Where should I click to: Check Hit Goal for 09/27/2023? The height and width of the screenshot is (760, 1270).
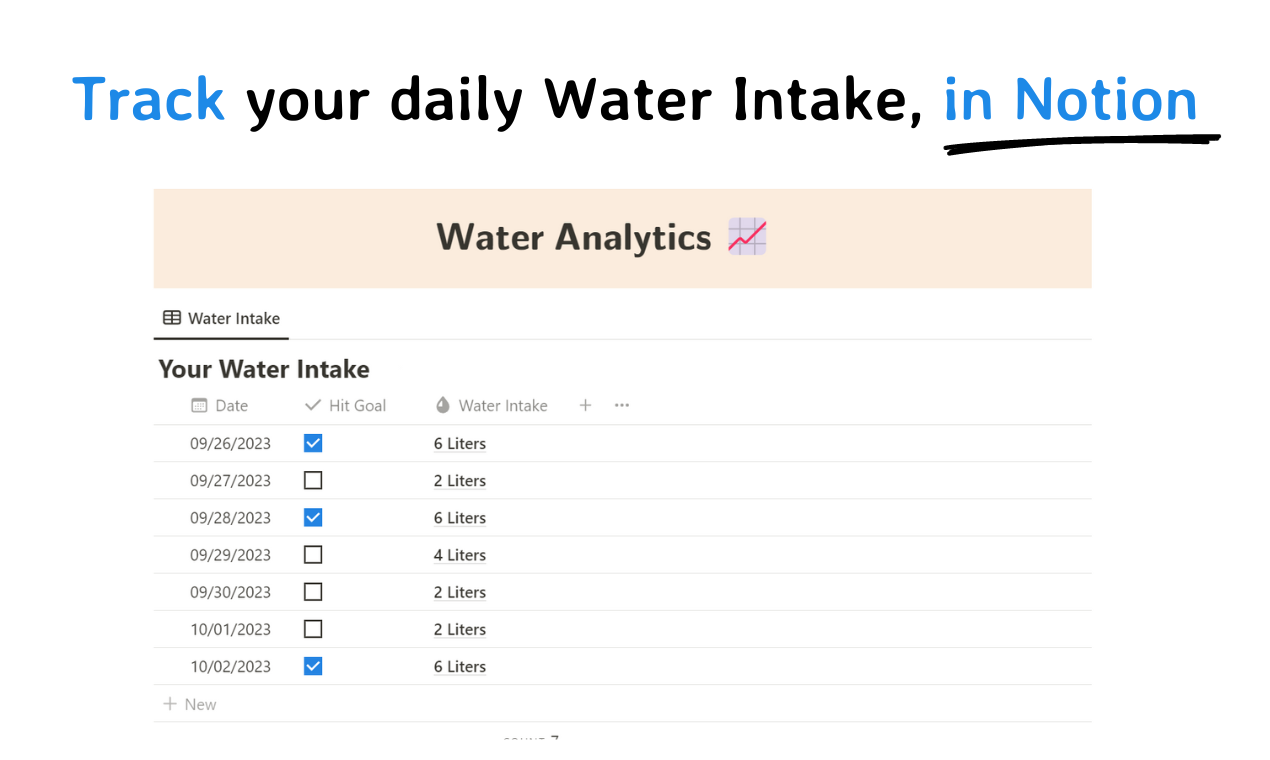[x=313, y=480]
